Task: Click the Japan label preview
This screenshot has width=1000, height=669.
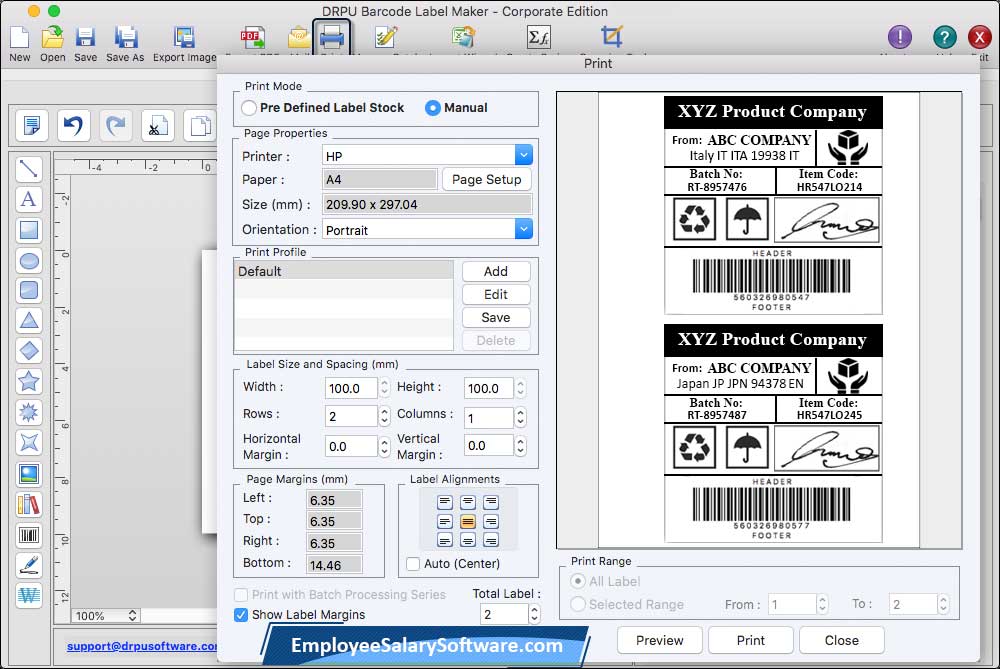Action: pyautogui.click(x=773, y=434)
